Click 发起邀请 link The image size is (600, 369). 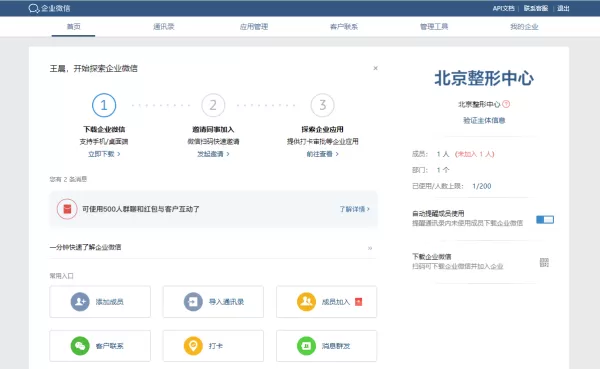click(213, 154)
